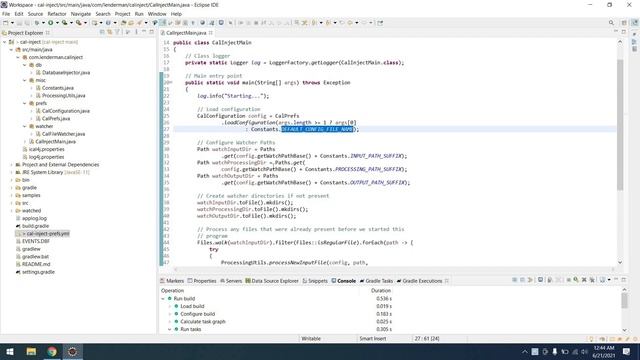Maximize the editor area
This screenshot has width=640, height=360.
click(x=623, y=32)
